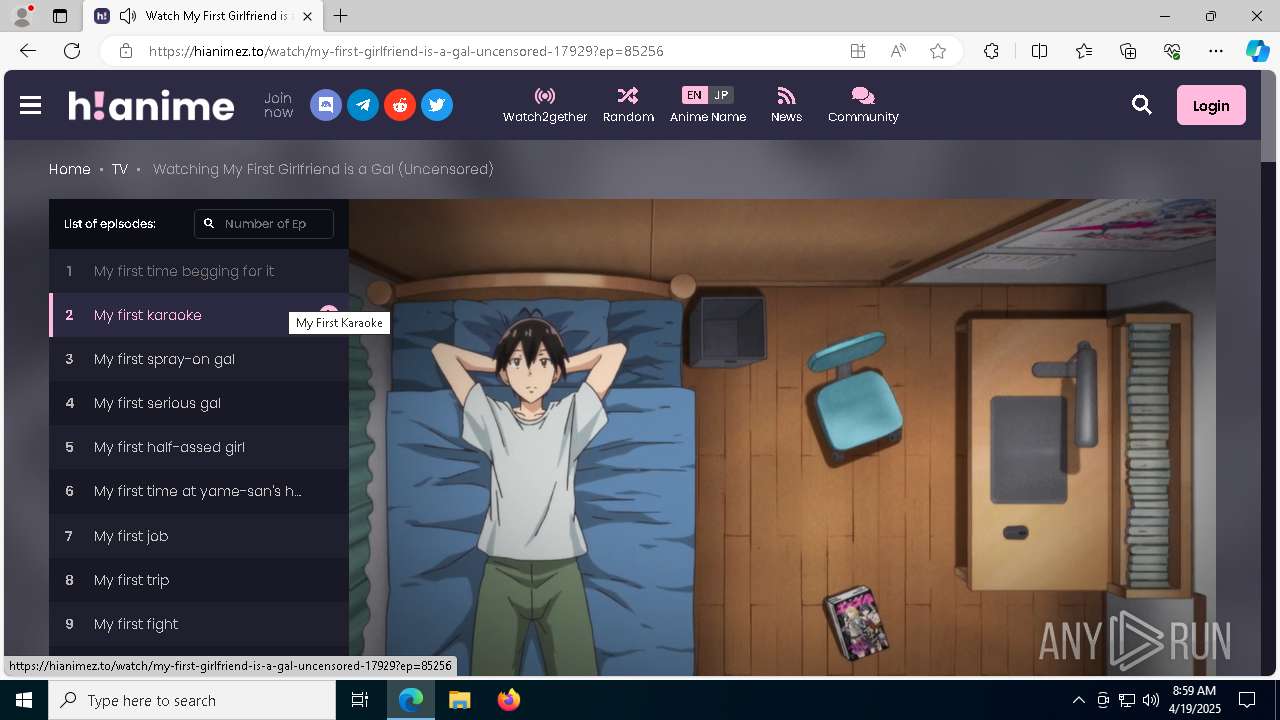Pick a Random anime

point(628,105)
